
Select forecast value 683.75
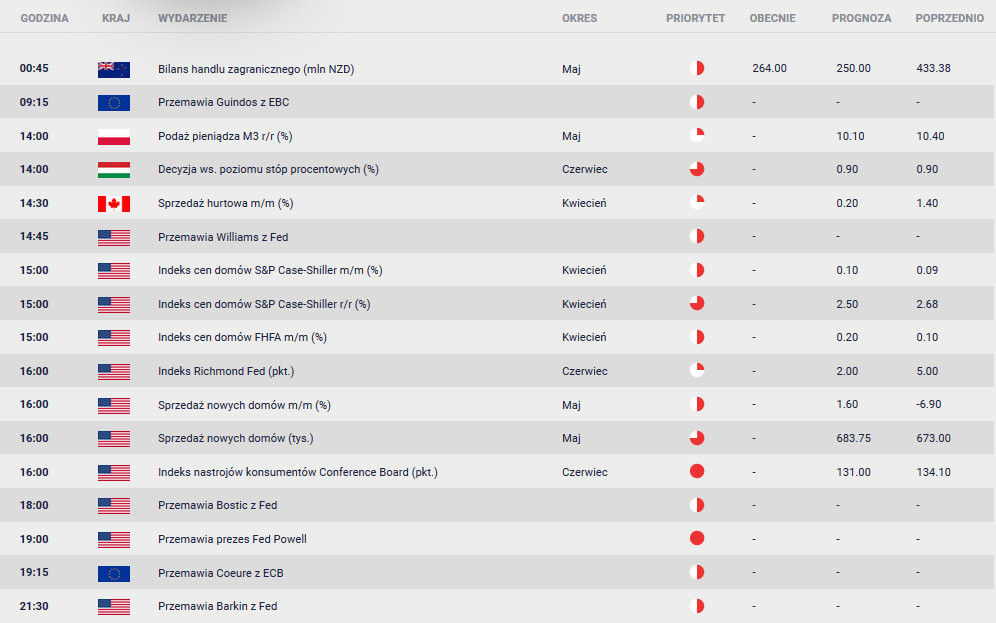click(x=853, y=438)
